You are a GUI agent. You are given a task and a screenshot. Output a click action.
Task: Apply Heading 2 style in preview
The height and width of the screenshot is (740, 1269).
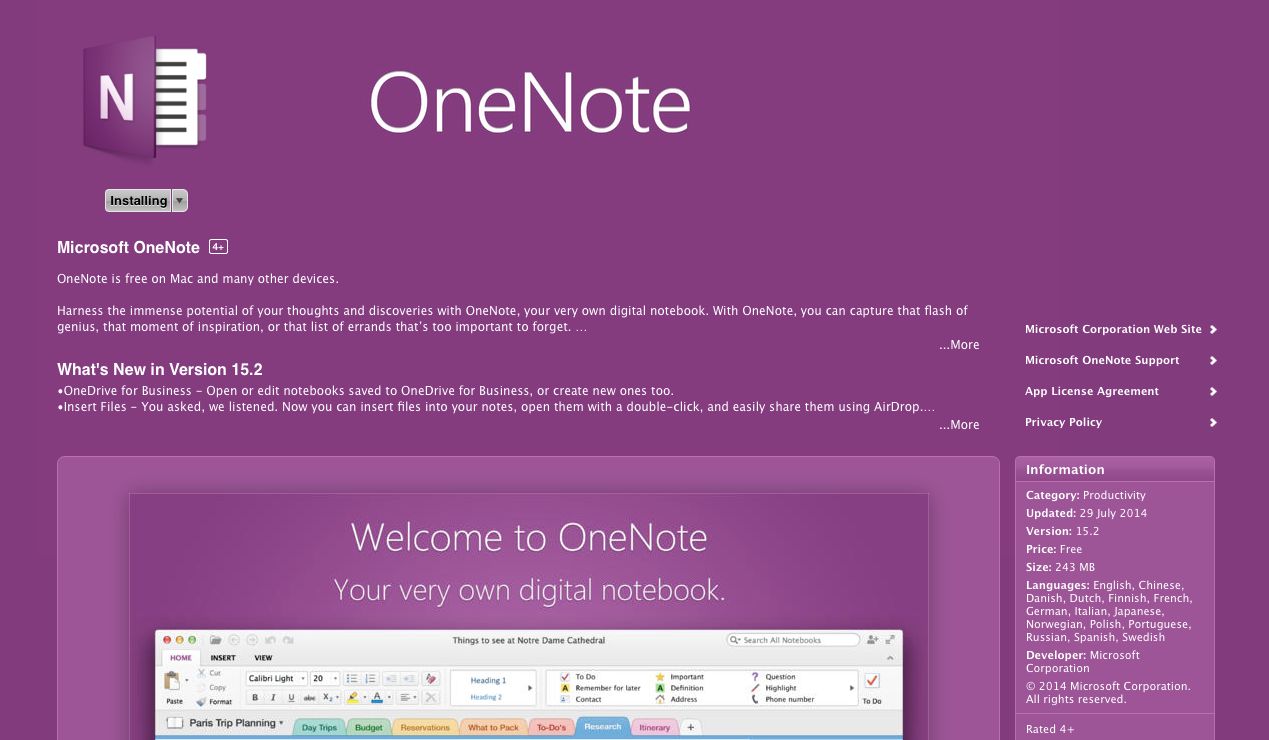(486, 697)
